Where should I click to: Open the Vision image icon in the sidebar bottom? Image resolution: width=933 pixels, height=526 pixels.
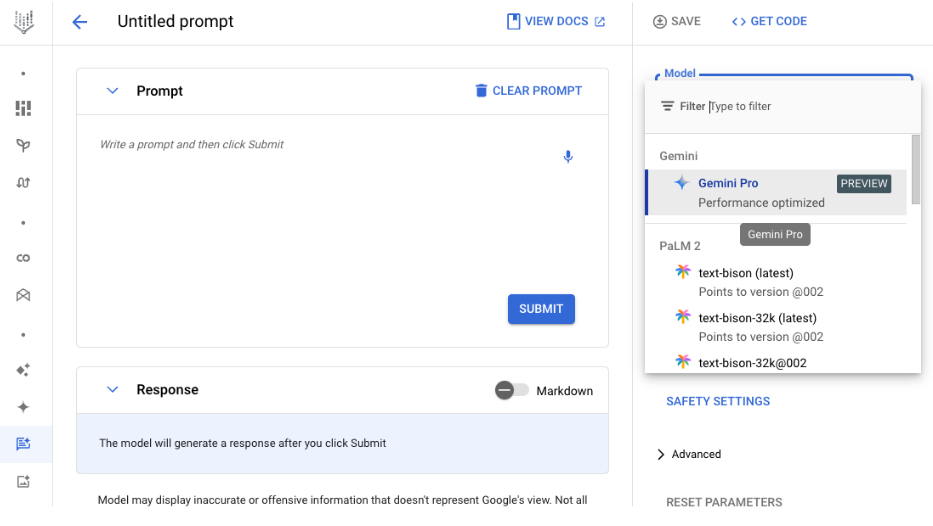(23, 481)
